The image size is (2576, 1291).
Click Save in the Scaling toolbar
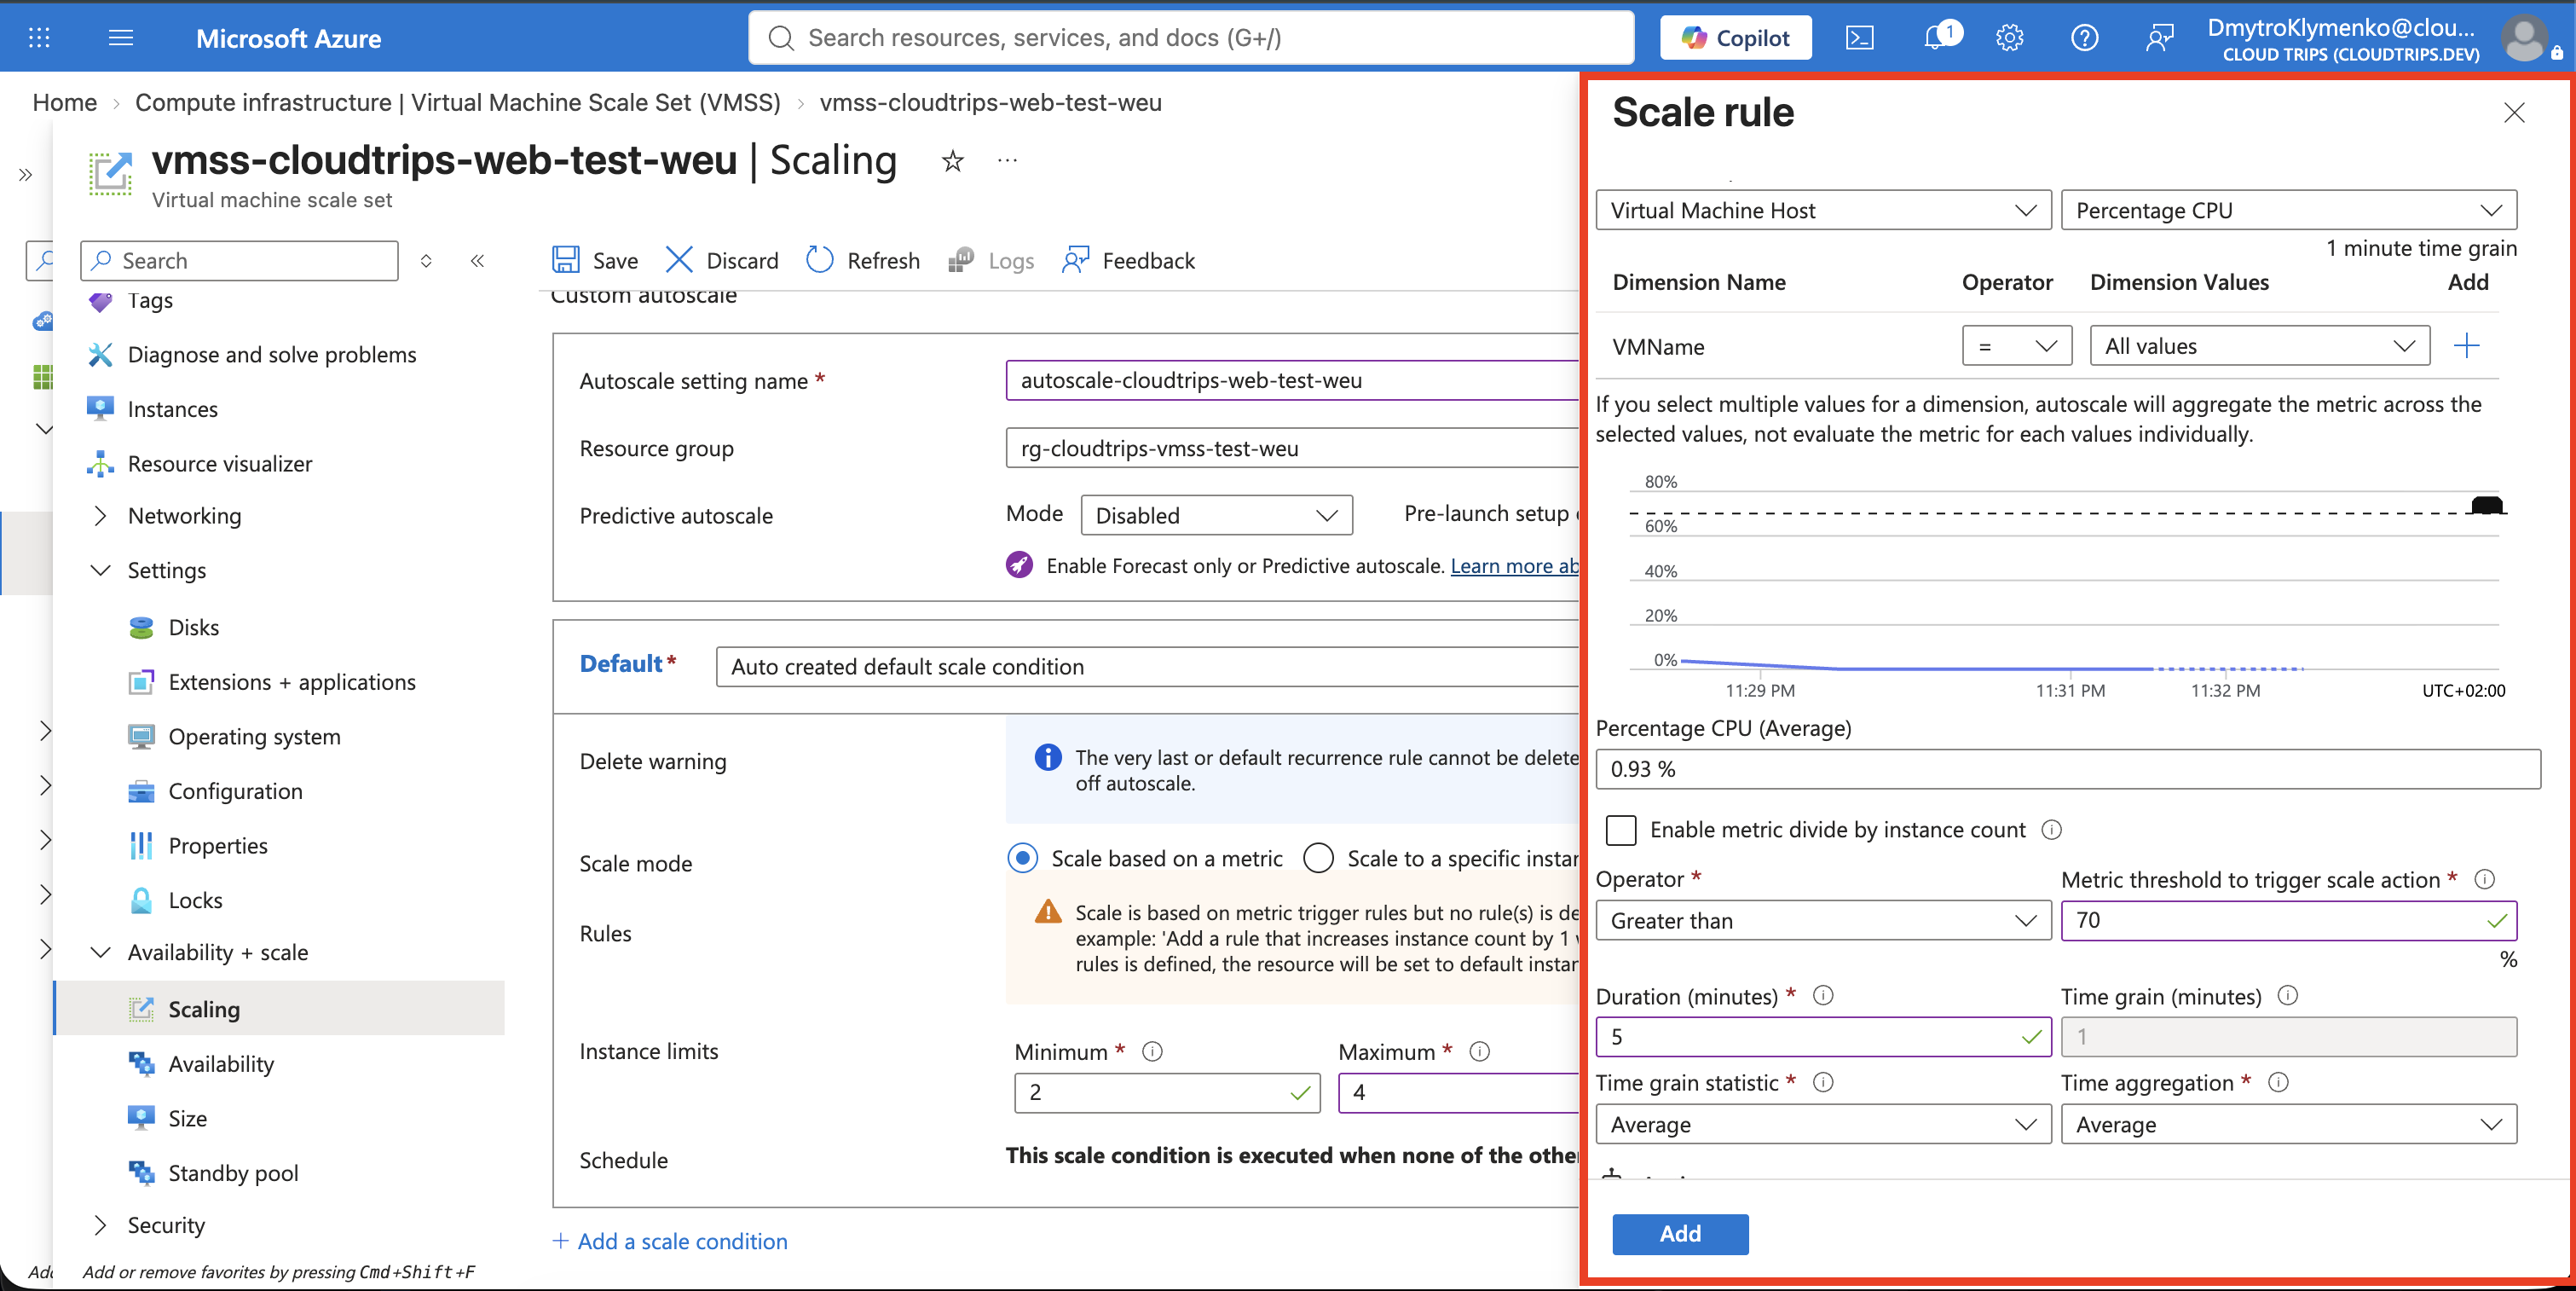pos(595,261)
